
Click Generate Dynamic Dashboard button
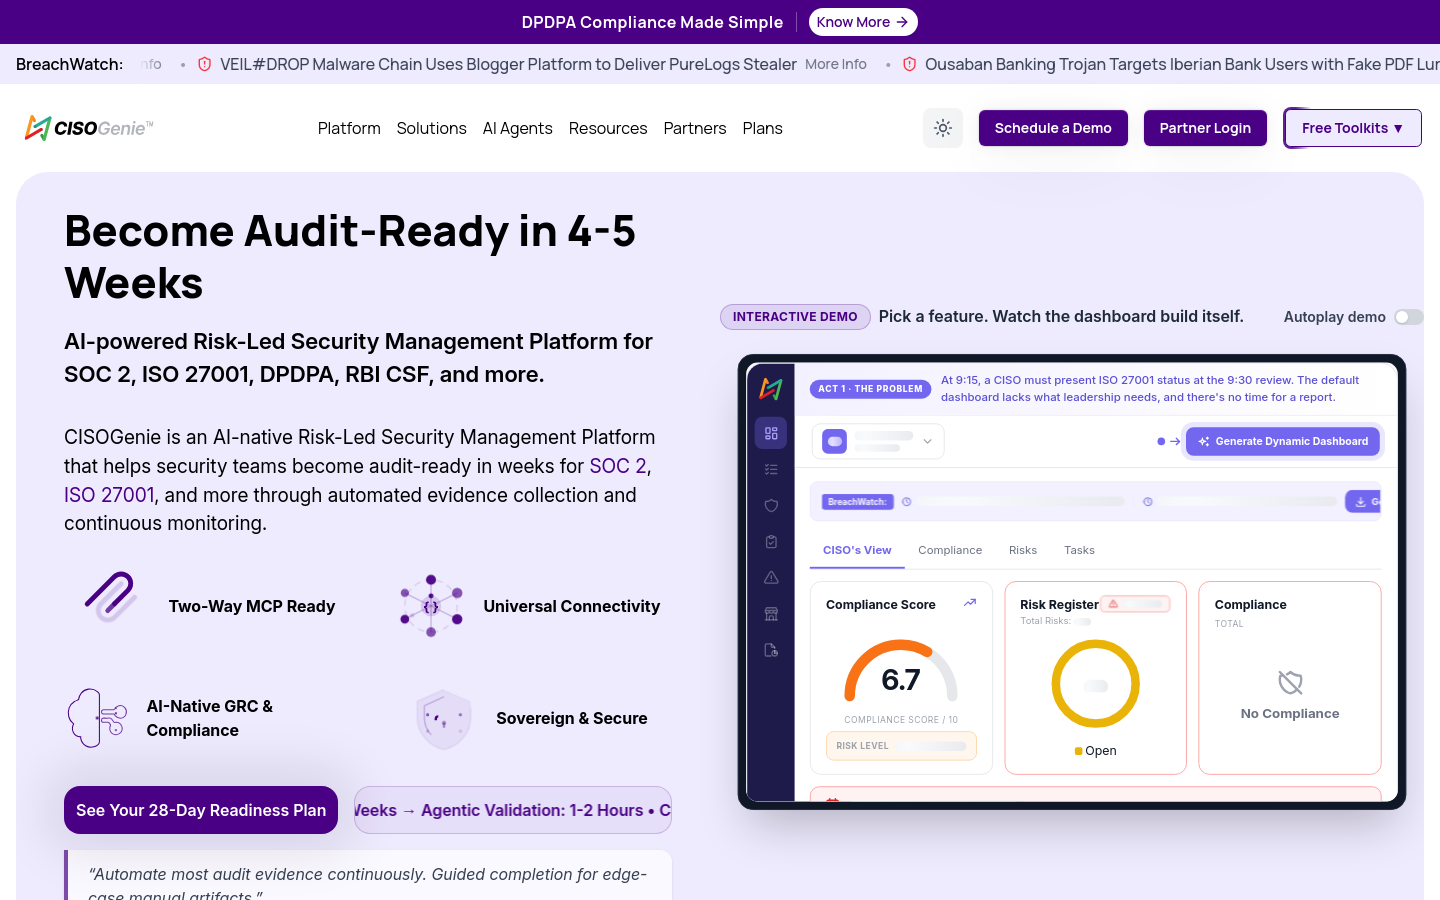tap(1283, 441)
